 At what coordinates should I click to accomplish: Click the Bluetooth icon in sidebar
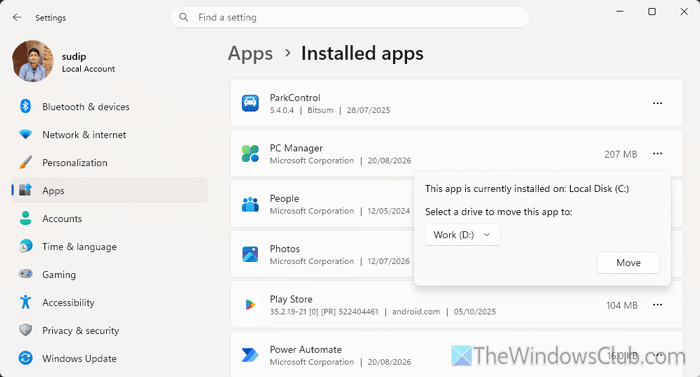pos(25,106)
